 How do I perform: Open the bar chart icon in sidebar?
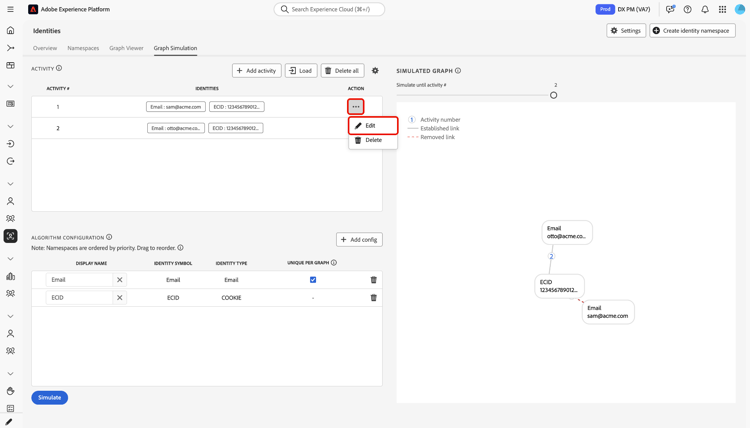pyautogui.click(x=10, y=276)
